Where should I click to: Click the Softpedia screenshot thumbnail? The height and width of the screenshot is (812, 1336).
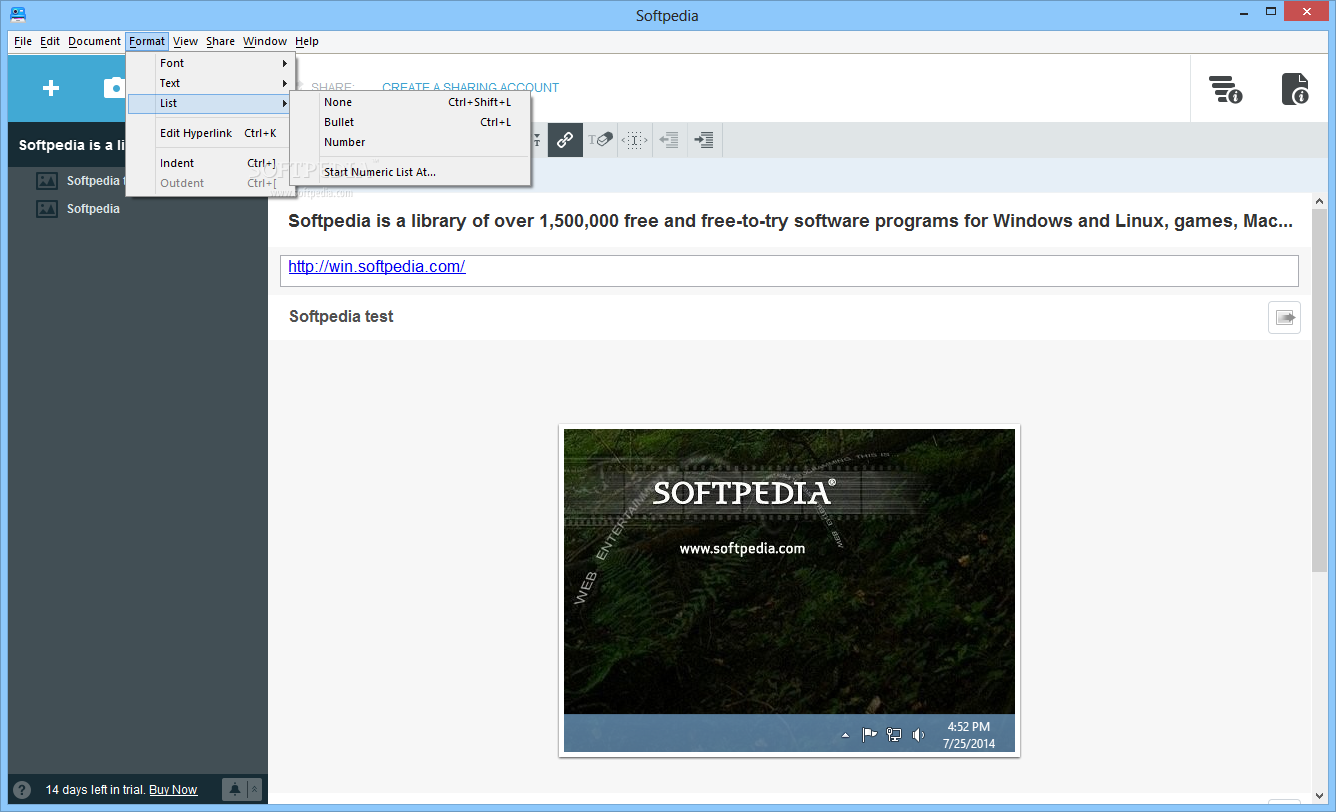pyautogui.click(x=789, y=590)
